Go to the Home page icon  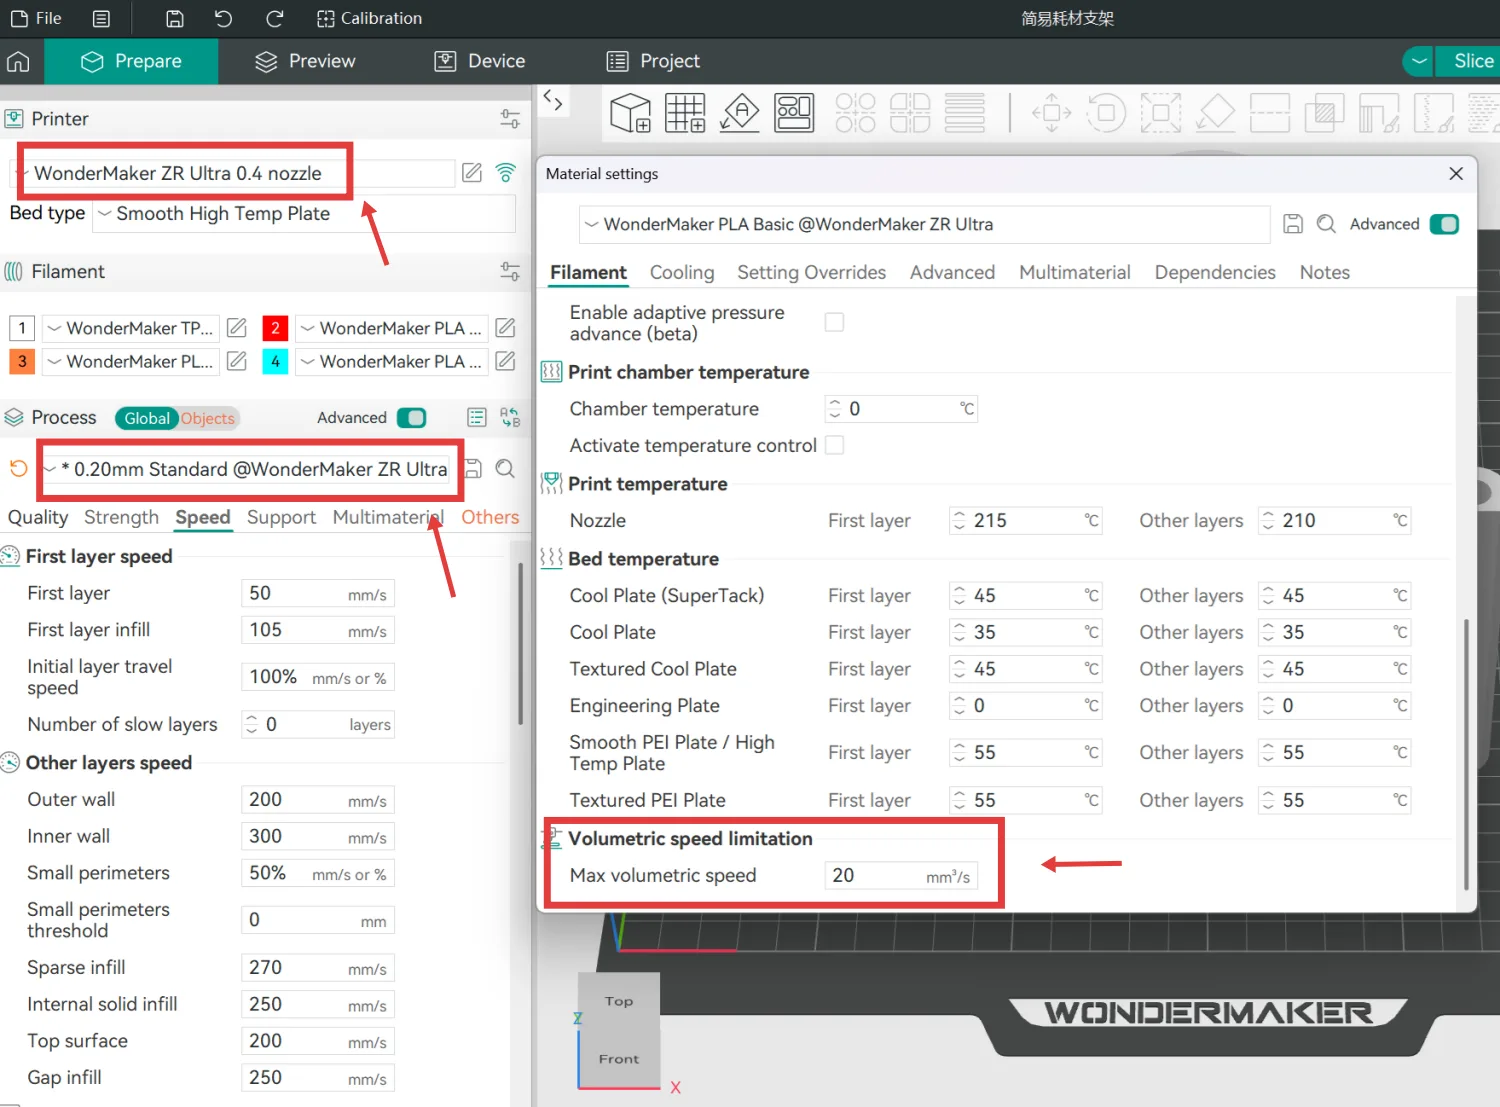pos(18,62)
